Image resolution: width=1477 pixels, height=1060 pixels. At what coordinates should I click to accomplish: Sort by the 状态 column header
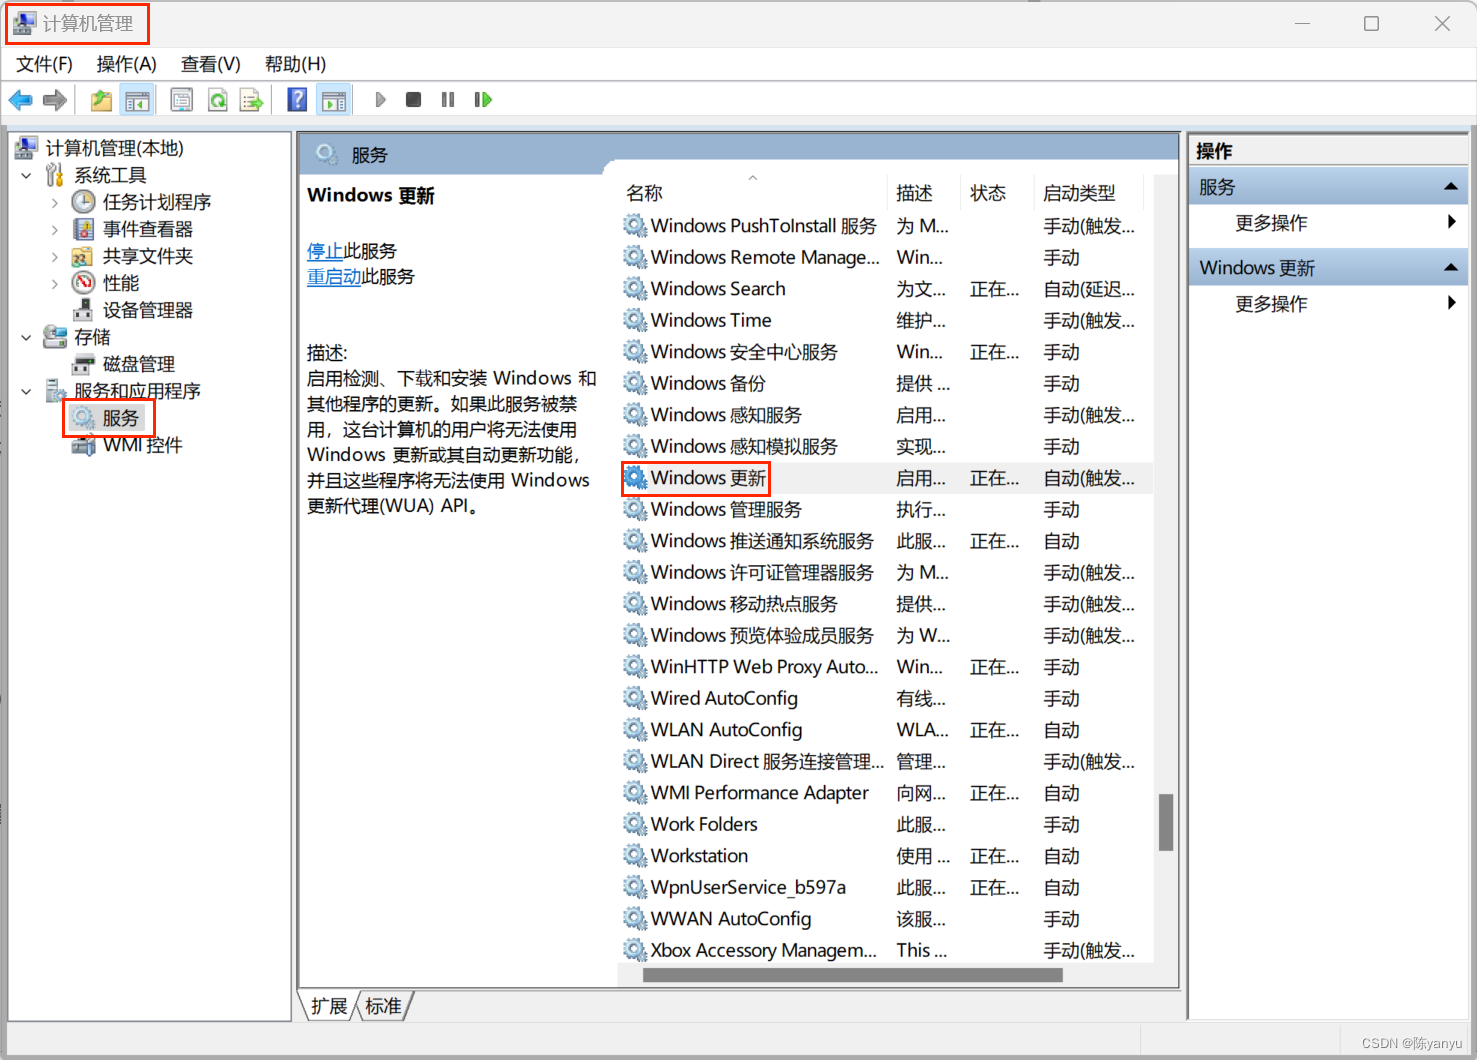coord(996,193)
